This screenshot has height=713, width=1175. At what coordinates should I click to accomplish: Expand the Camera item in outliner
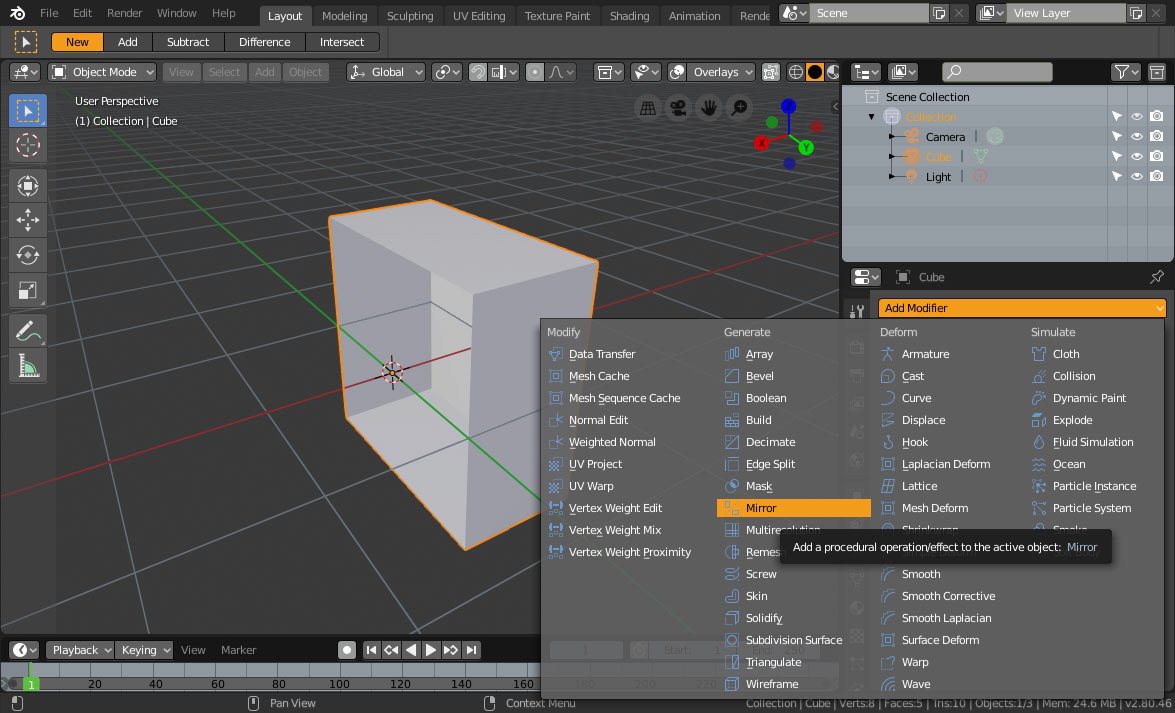pyautogui.click(x=892, y=136)
